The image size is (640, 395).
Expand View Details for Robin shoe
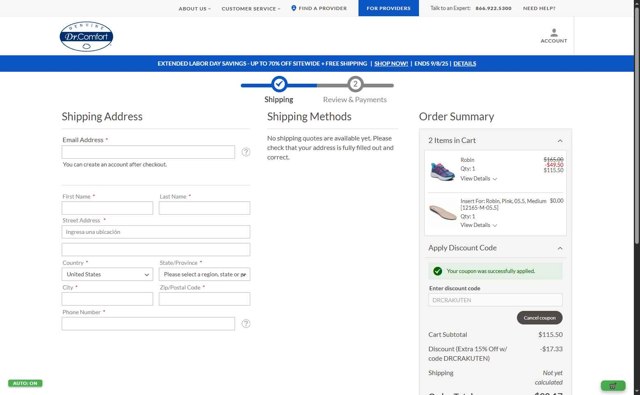click(x=479, y=179)
